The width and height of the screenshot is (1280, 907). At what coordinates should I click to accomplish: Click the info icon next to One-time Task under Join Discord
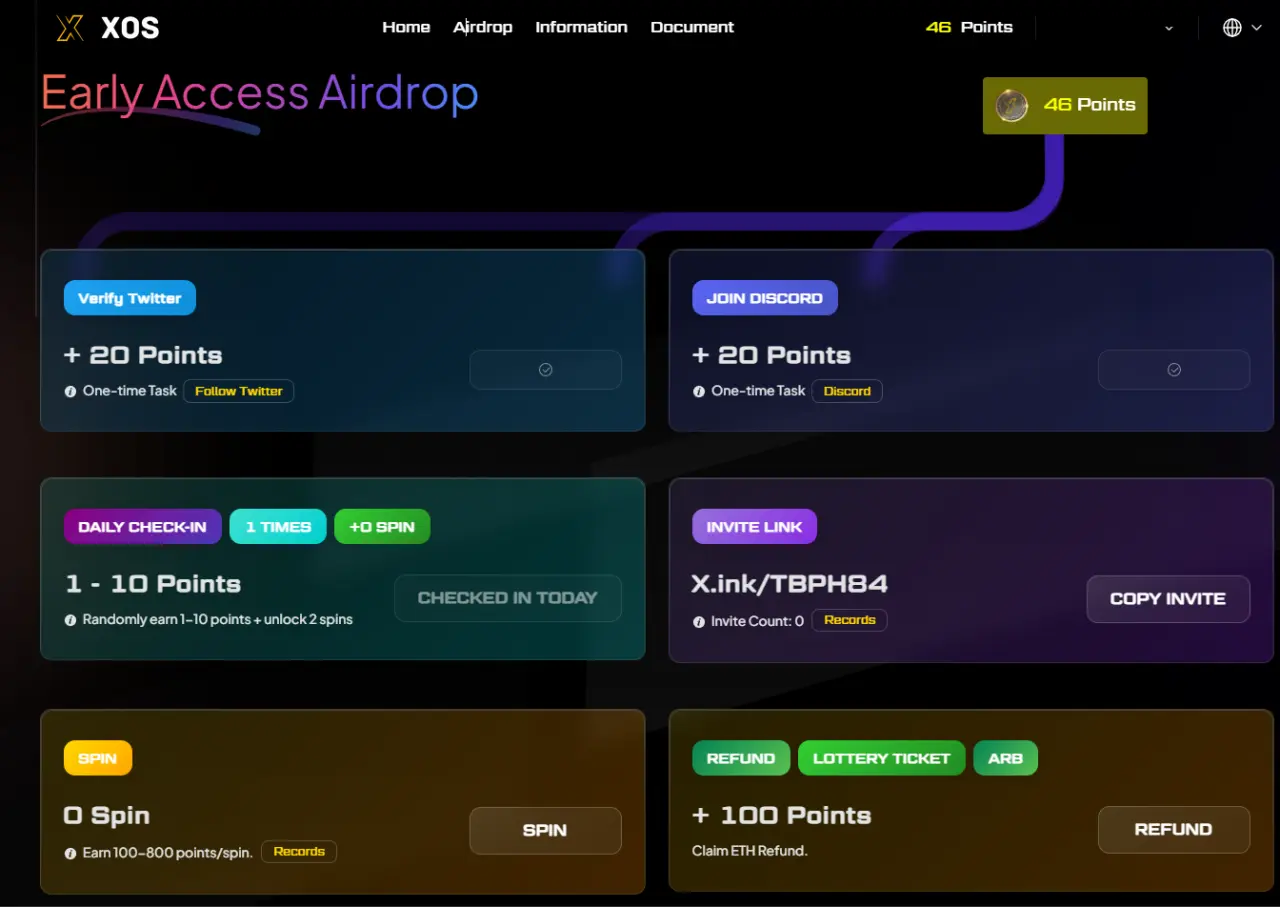[x=698, y=392]
